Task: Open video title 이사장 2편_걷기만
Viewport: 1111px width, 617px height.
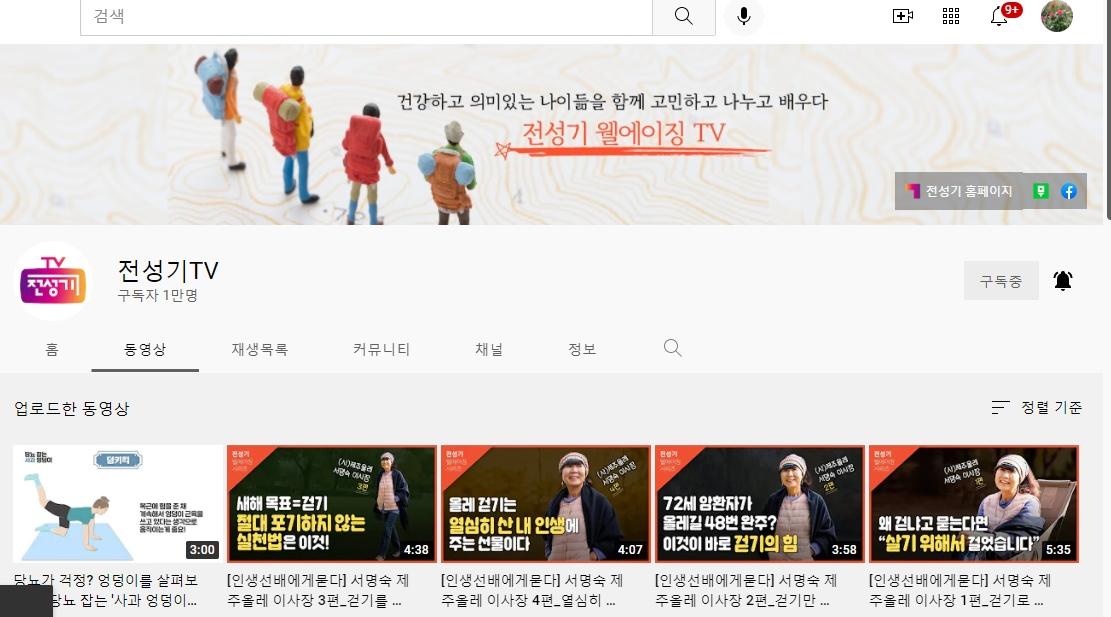Action: point(745,590)
